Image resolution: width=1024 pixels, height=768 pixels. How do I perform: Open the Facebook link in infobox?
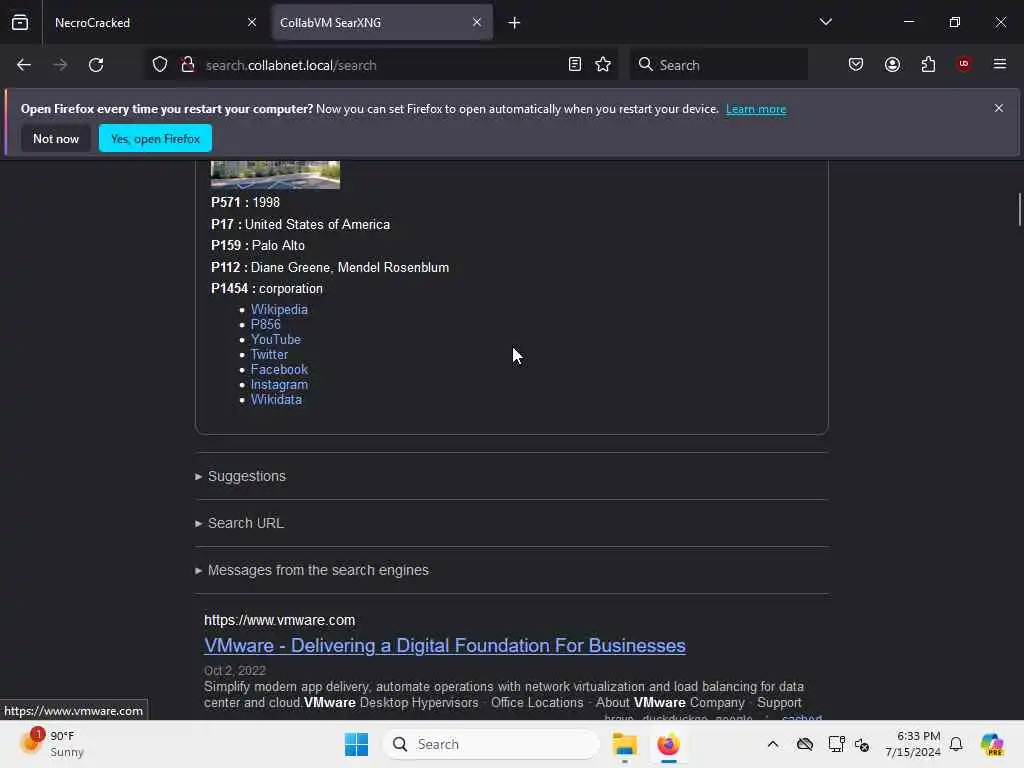coord(279,370)
